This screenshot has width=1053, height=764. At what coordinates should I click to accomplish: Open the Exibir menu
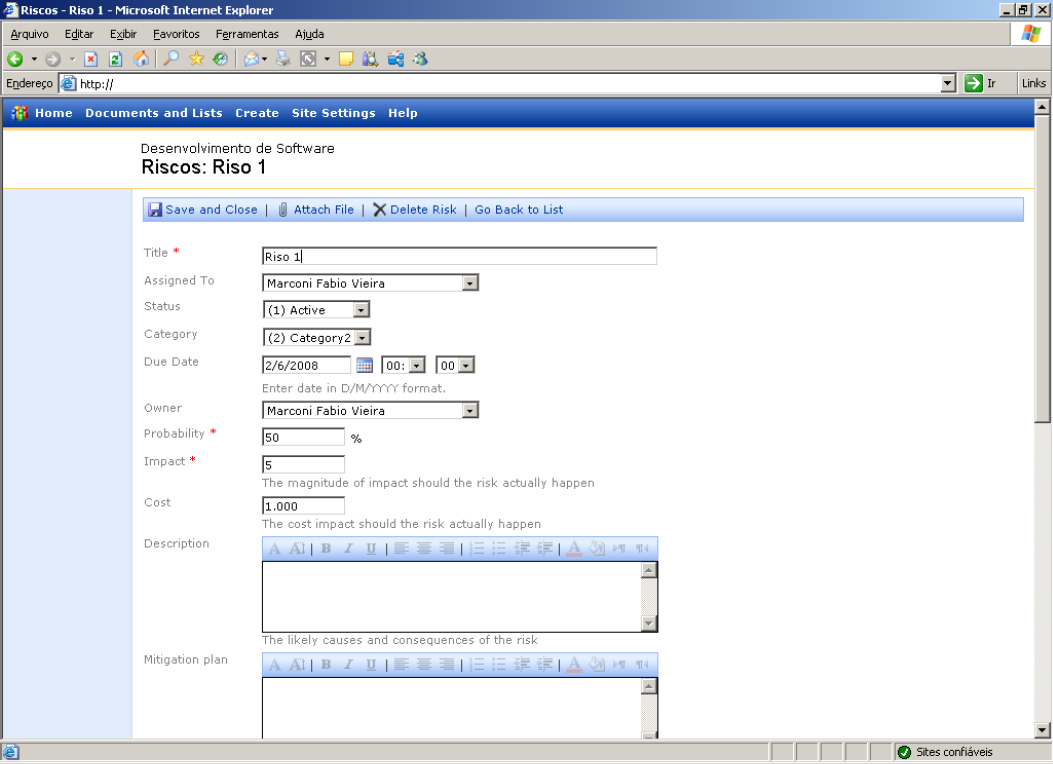click(124, 34)
